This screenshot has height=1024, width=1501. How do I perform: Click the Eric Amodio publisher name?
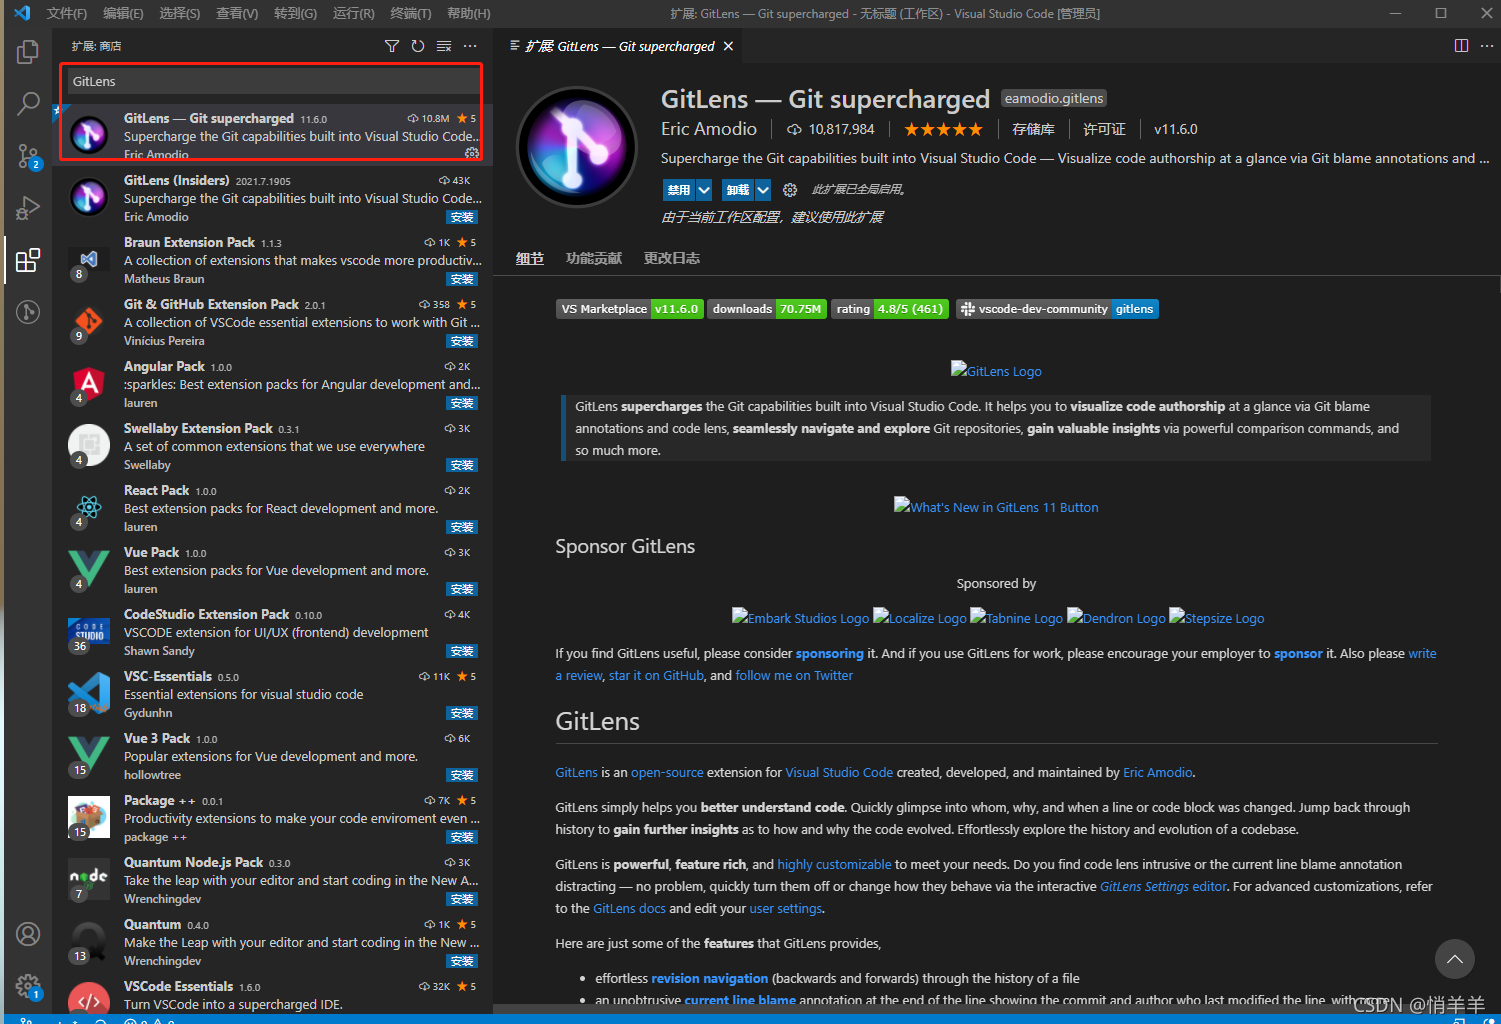[x=709, y=129]
